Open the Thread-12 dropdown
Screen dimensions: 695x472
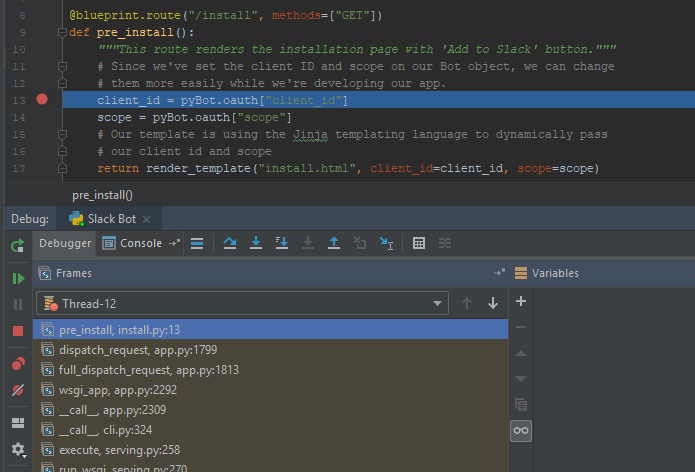click(x=242, y=303)
